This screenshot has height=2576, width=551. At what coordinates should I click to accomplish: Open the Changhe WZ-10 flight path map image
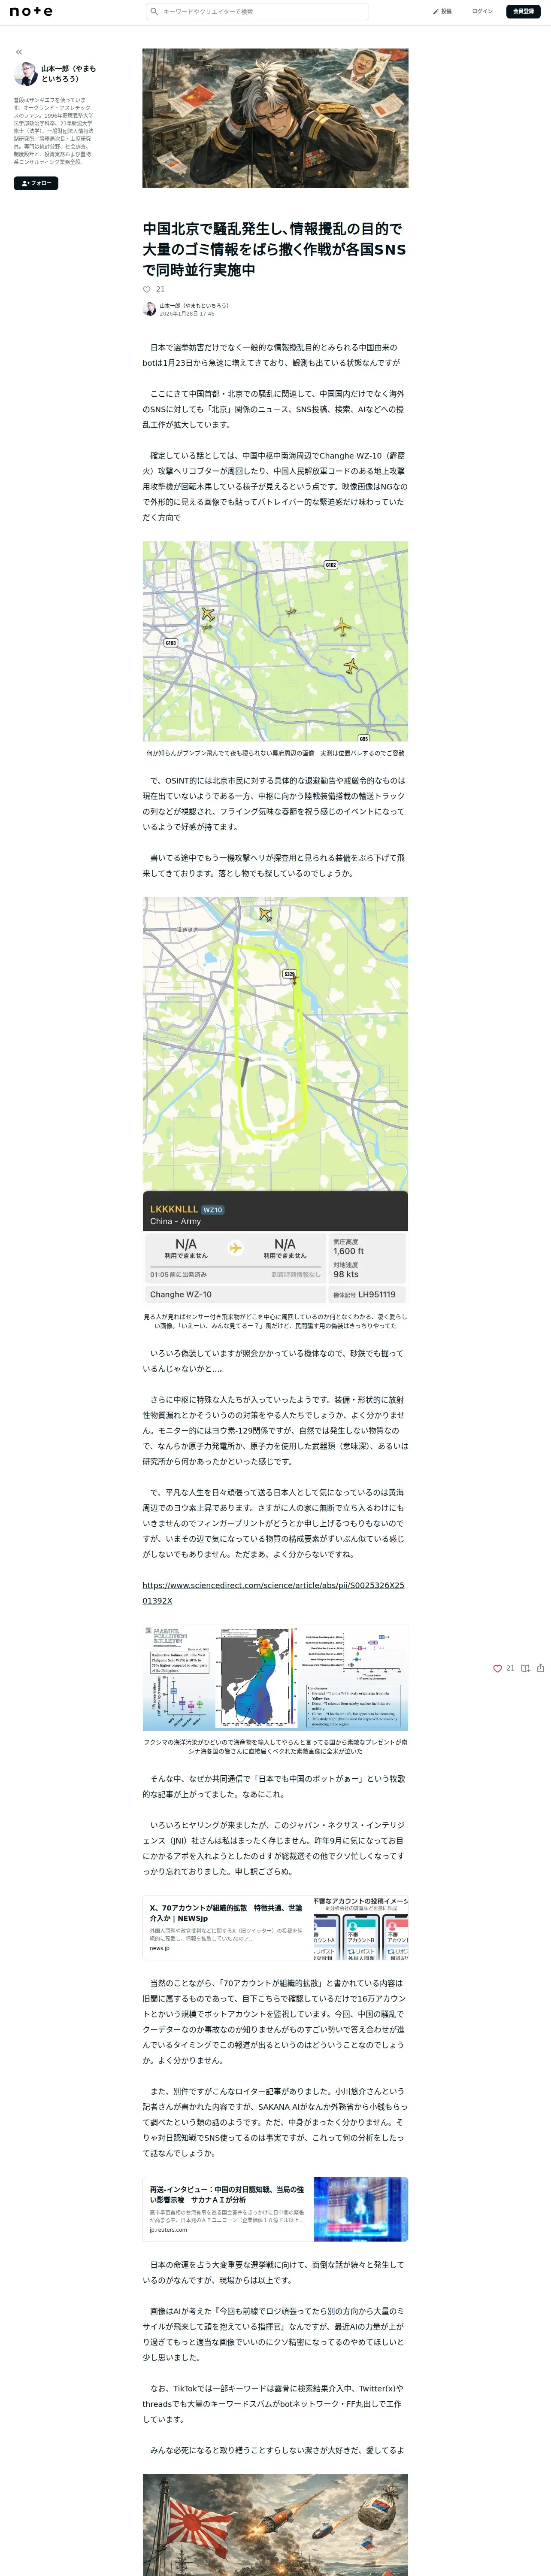275,1100
